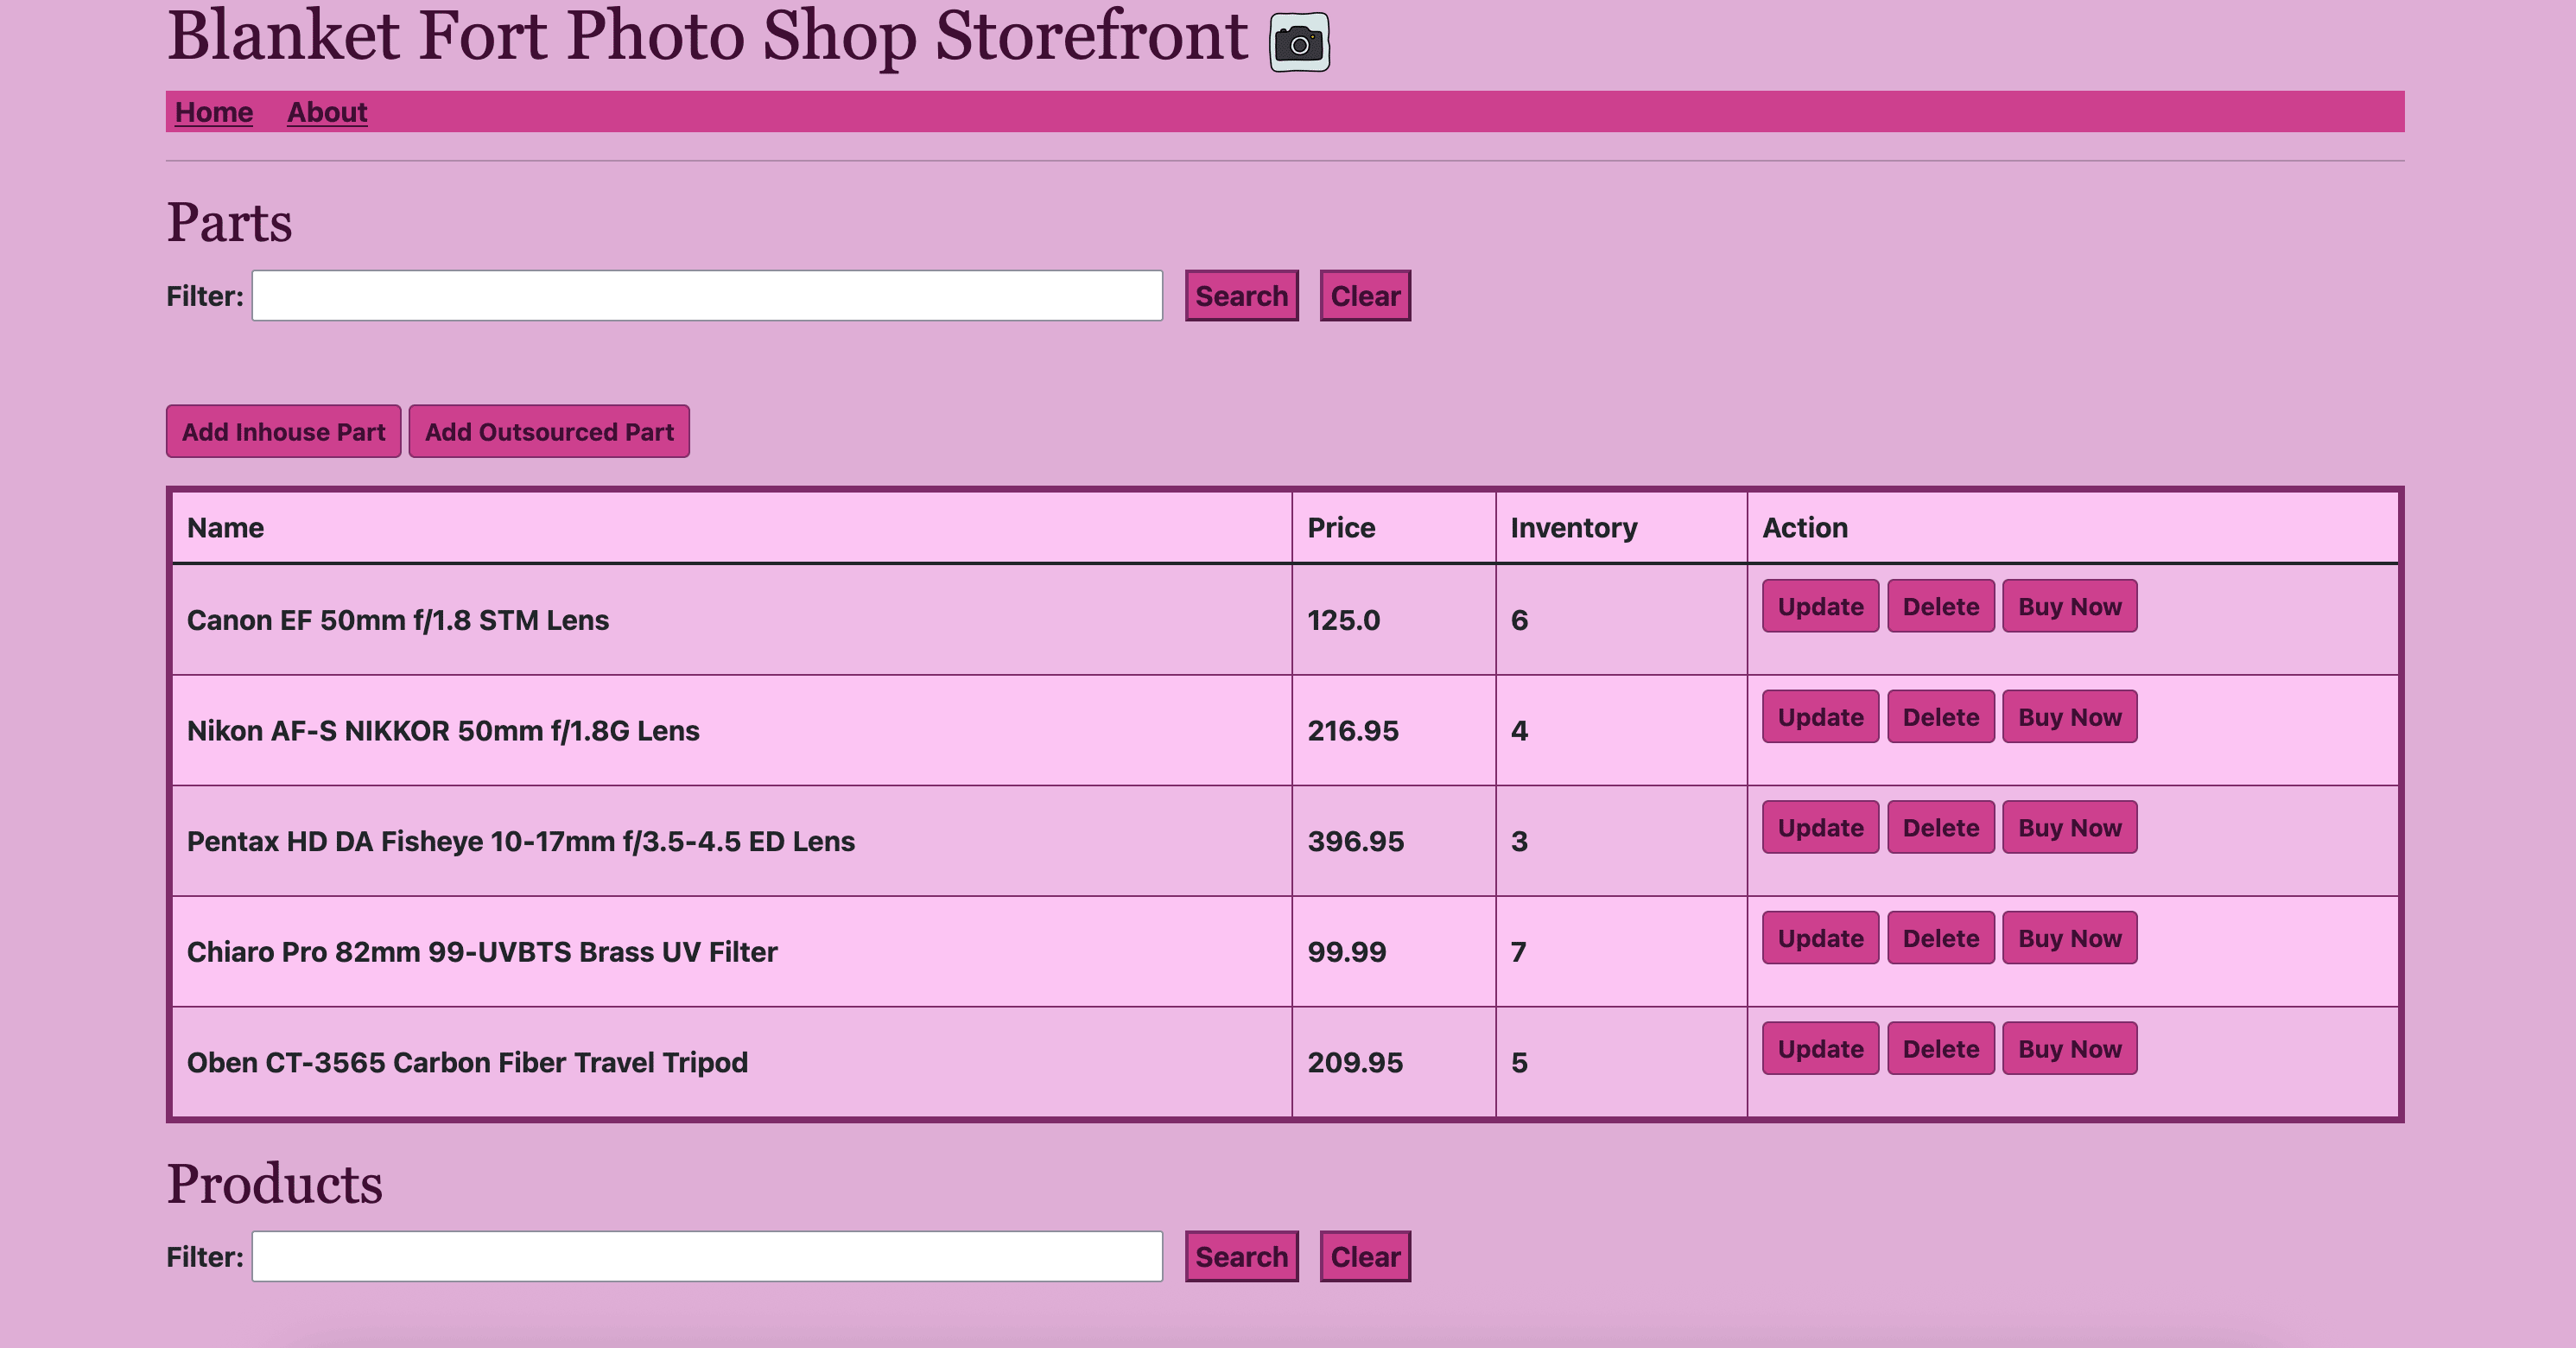Screen dimensions: 2576x1348
Task: Click Add Inhouse Part
Action: [x=283, y=431]
